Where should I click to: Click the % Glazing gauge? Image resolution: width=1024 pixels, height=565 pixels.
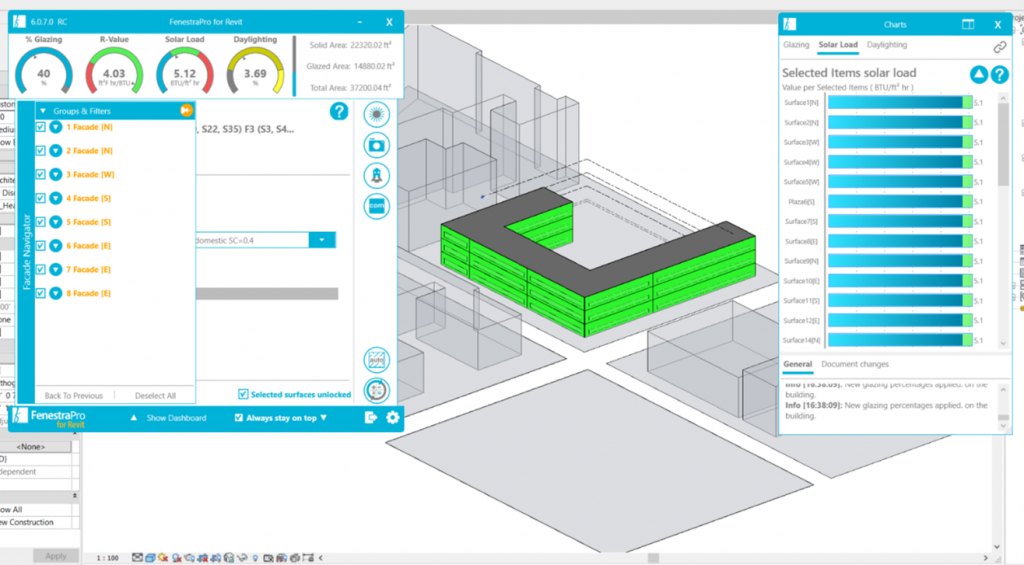(44, 72)
